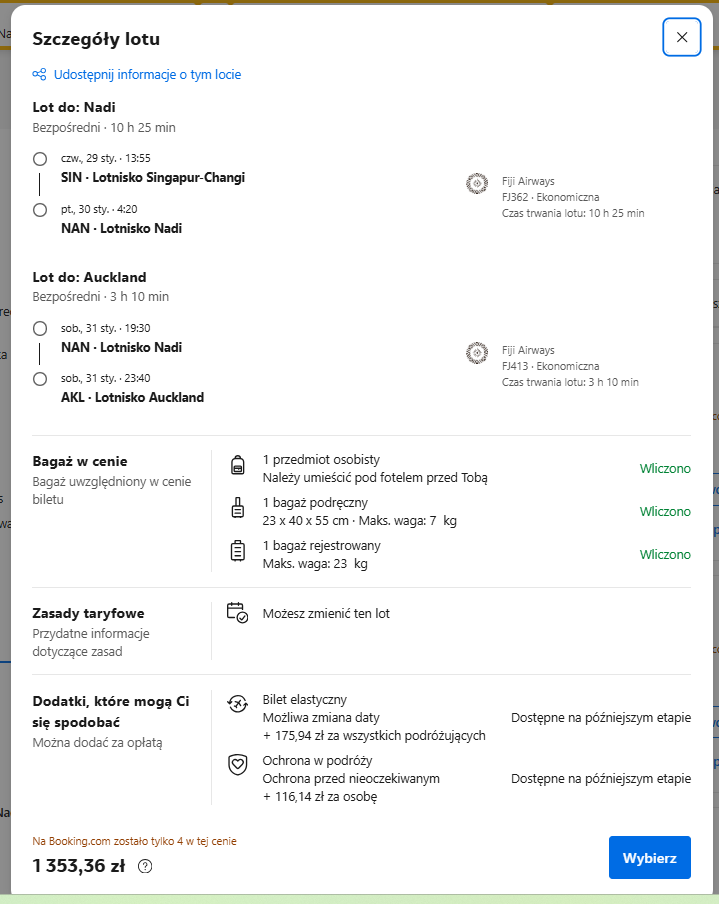The width and height of the screenshot is (719, 904).
Task: Click the NAN arrival circle on 30 sty.
Action: [40, 210]
